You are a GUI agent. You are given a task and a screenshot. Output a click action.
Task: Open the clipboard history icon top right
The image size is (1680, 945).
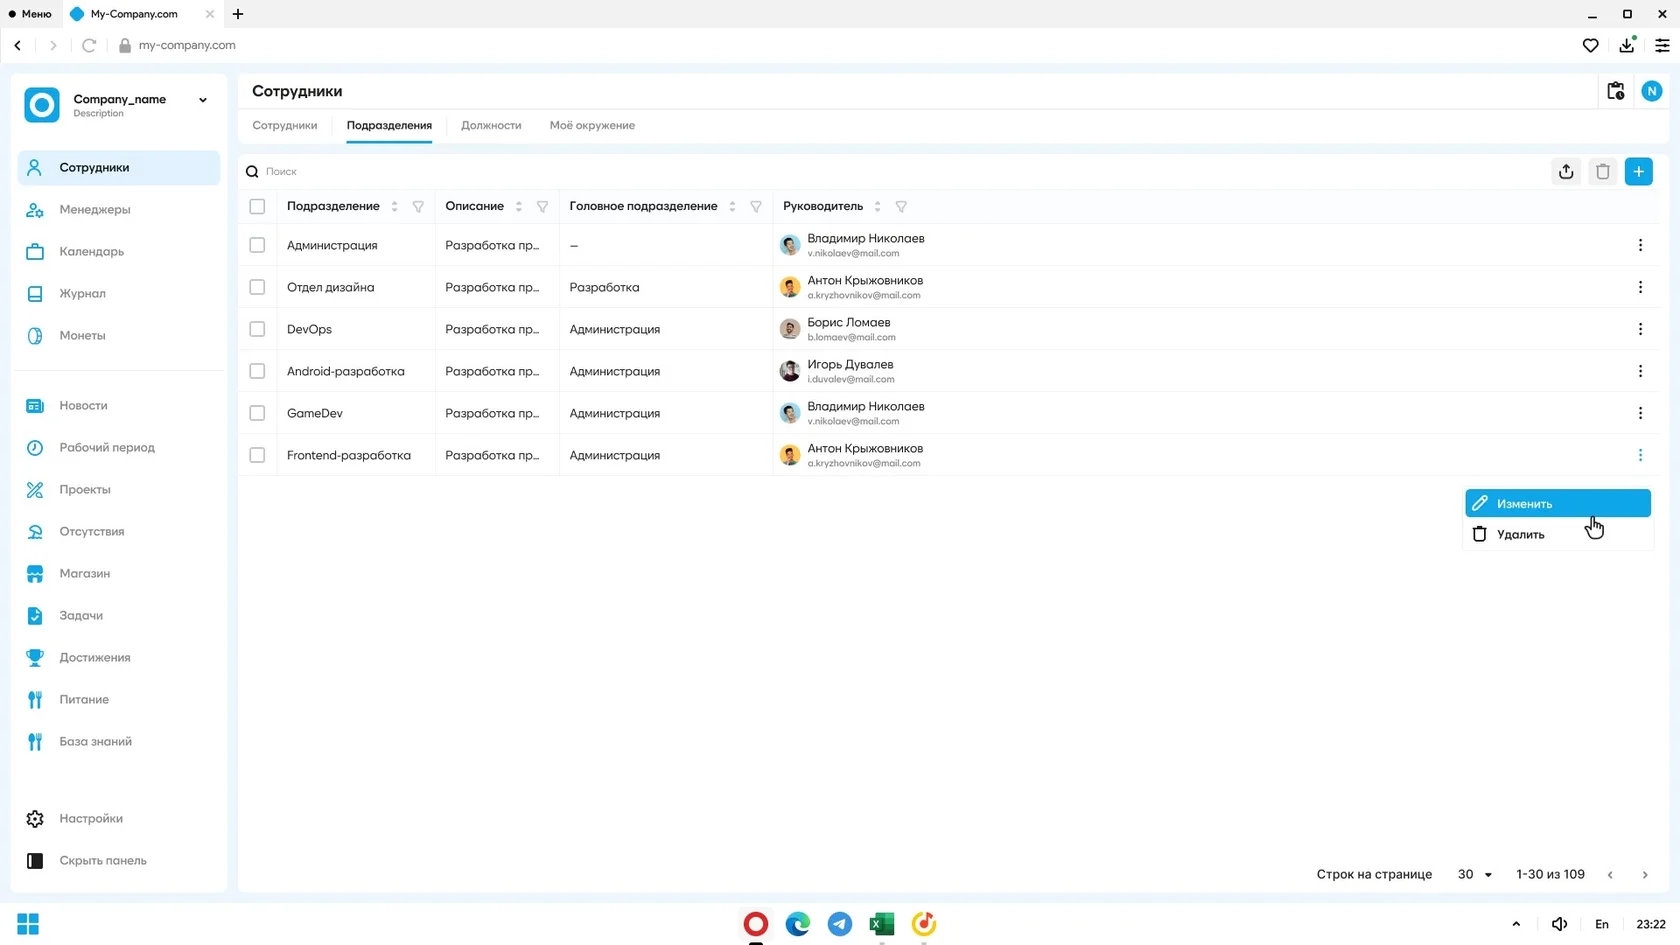(1615, 91)
